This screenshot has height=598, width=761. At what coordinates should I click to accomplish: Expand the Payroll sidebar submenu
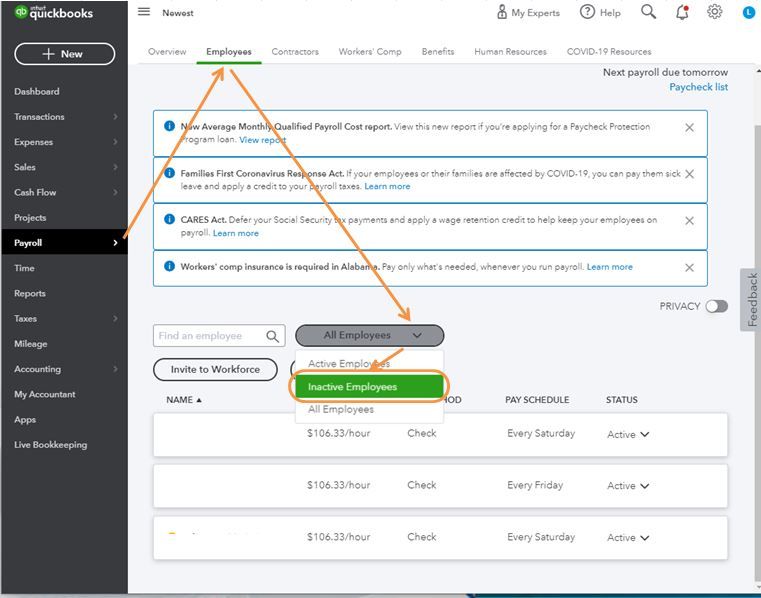pos(115,243)
